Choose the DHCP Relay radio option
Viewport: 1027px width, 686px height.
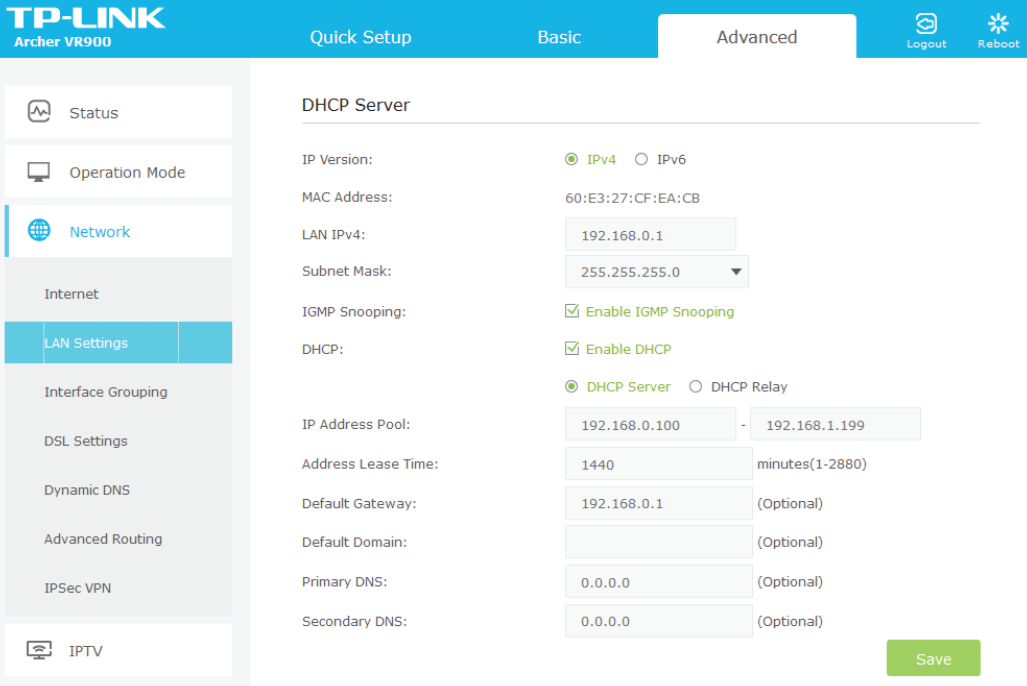696,387
